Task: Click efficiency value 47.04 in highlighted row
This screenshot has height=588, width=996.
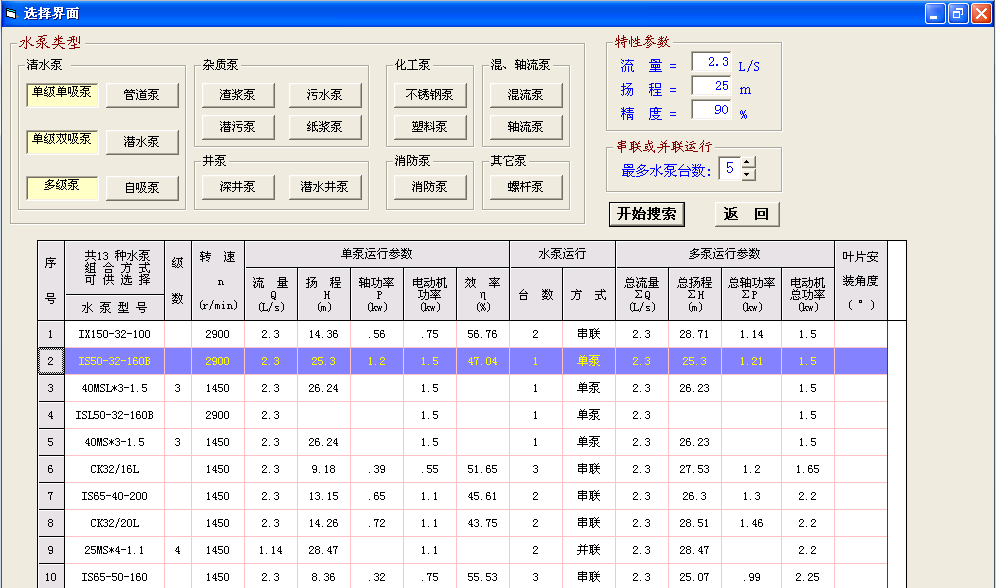Action: (482, 361)
